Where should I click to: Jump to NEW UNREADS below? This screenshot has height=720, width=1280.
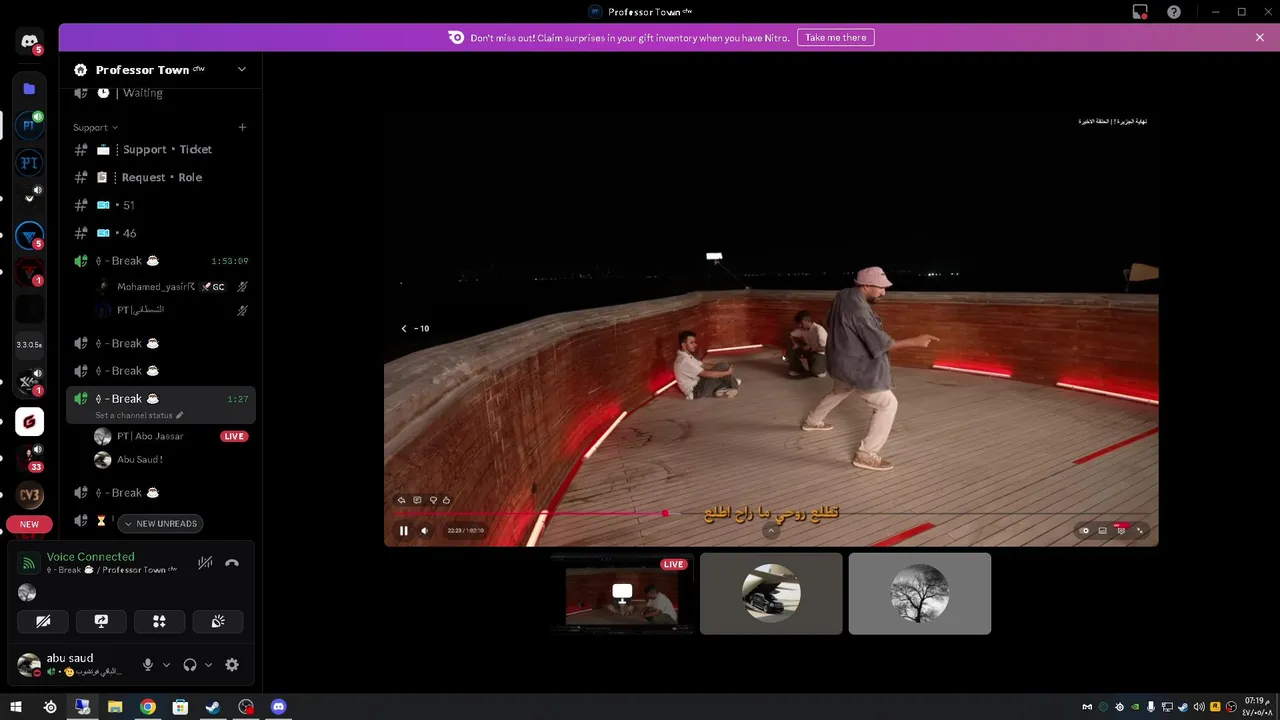(x=160, y=523)
